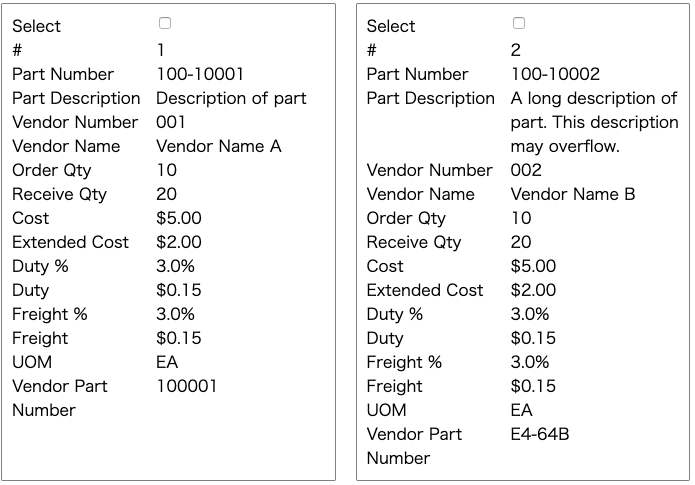Click the 'Vendor Part Number' label in card 2
695x485 pixels.
(x=414, y=446)
